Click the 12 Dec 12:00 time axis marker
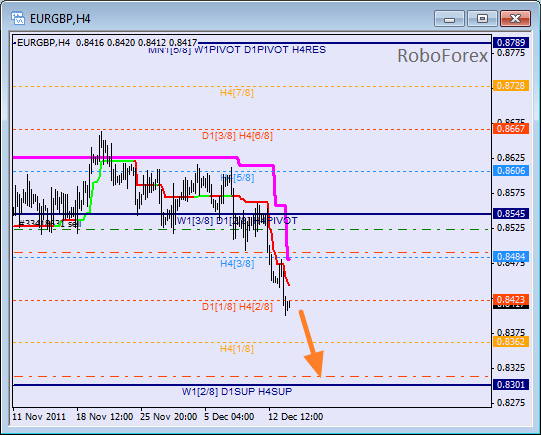This screenshot has height=435, width=541. [x=296, y=417]
